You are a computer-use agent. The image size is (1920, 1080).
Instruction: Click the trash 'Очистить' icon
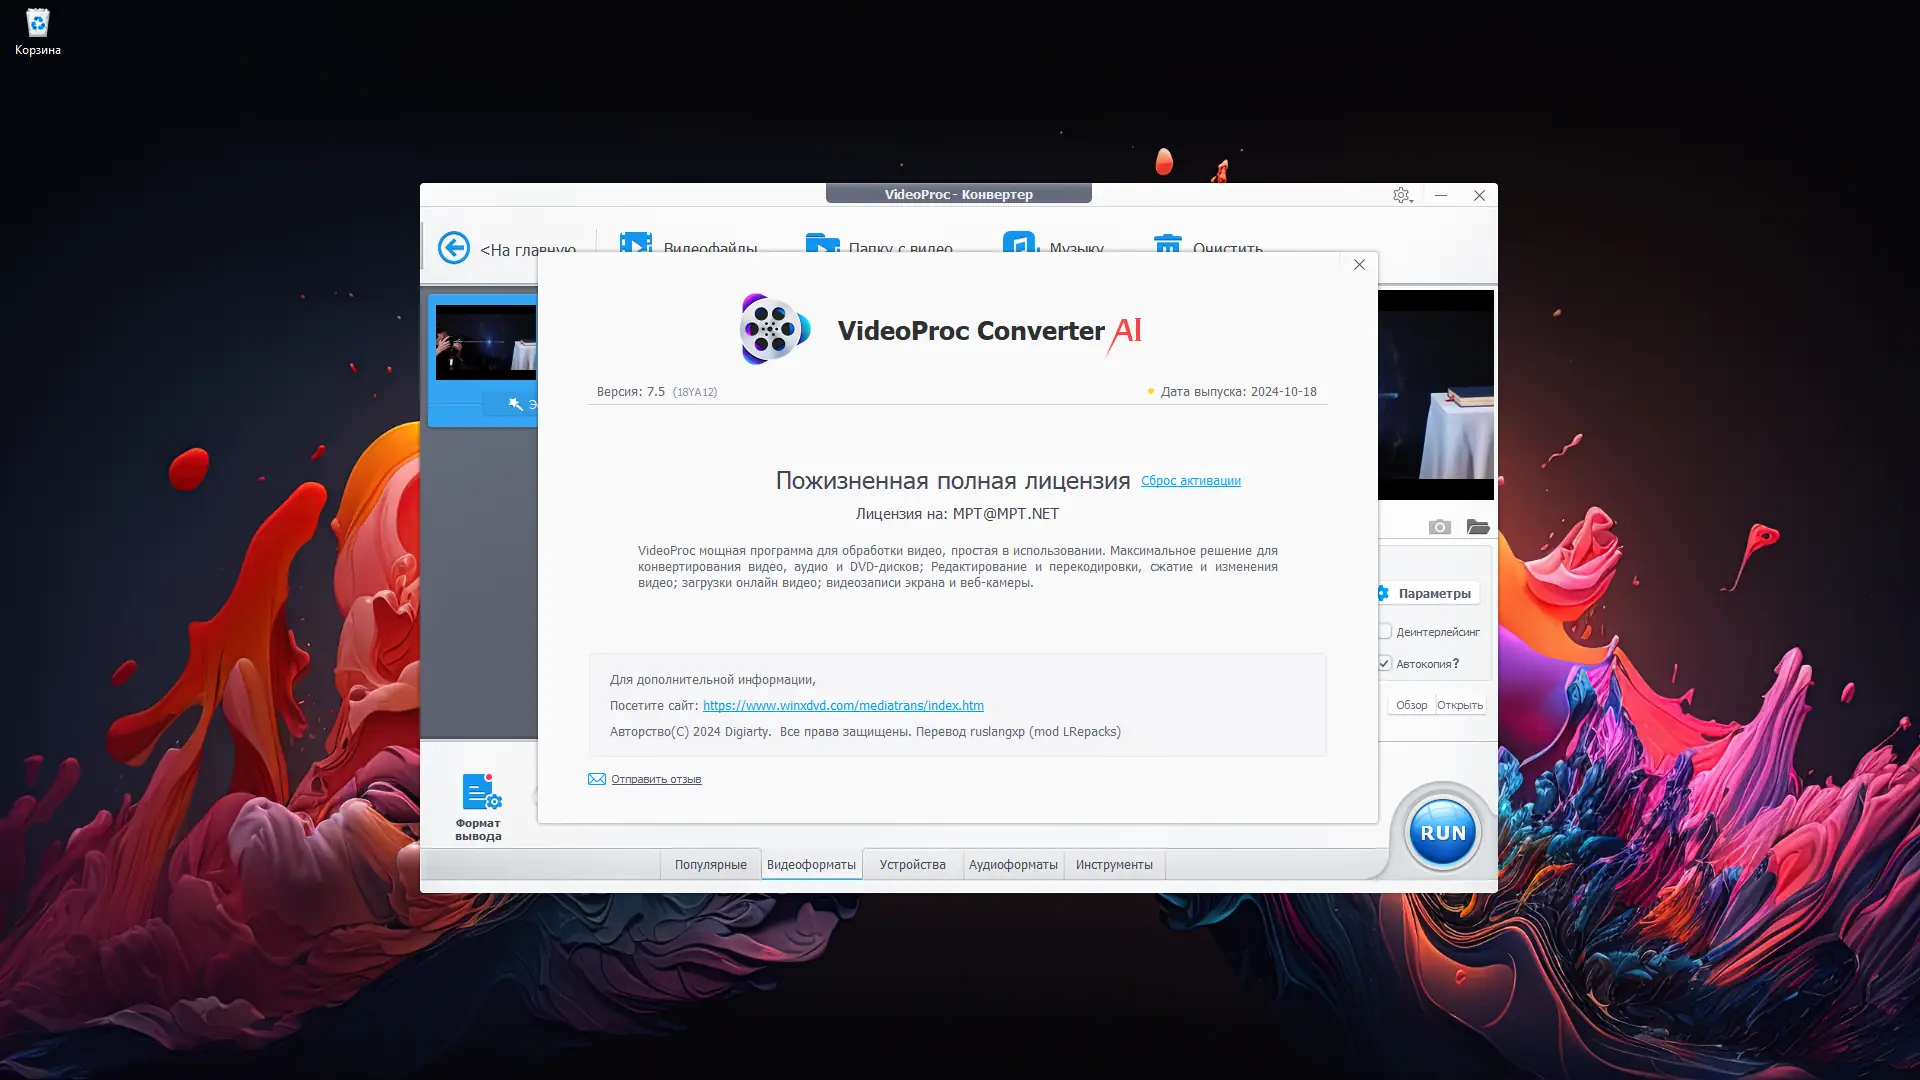point(1167,242)
